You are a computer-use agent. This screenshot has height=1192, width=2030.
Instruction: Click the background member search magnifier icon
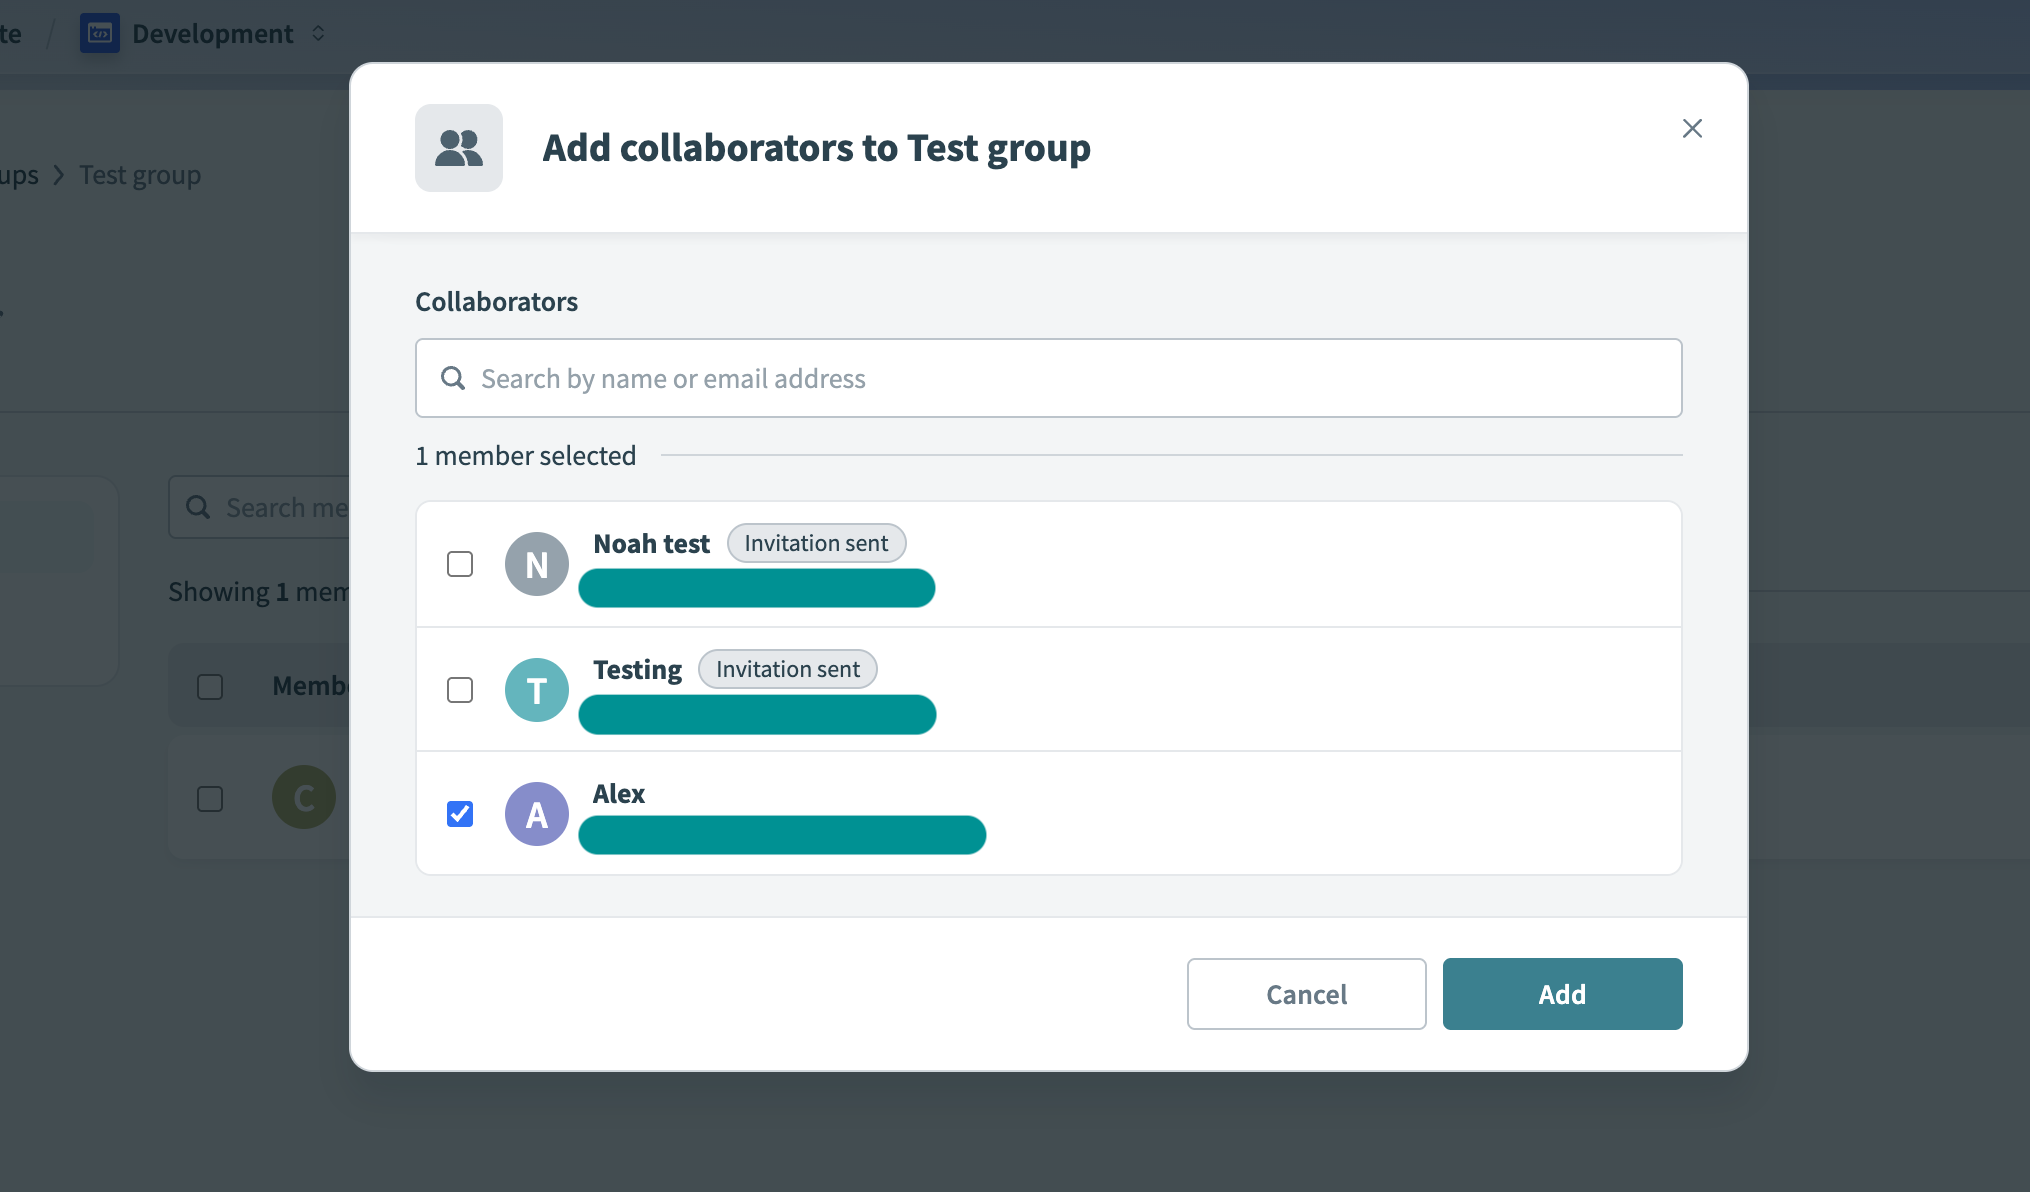[198, 507]
